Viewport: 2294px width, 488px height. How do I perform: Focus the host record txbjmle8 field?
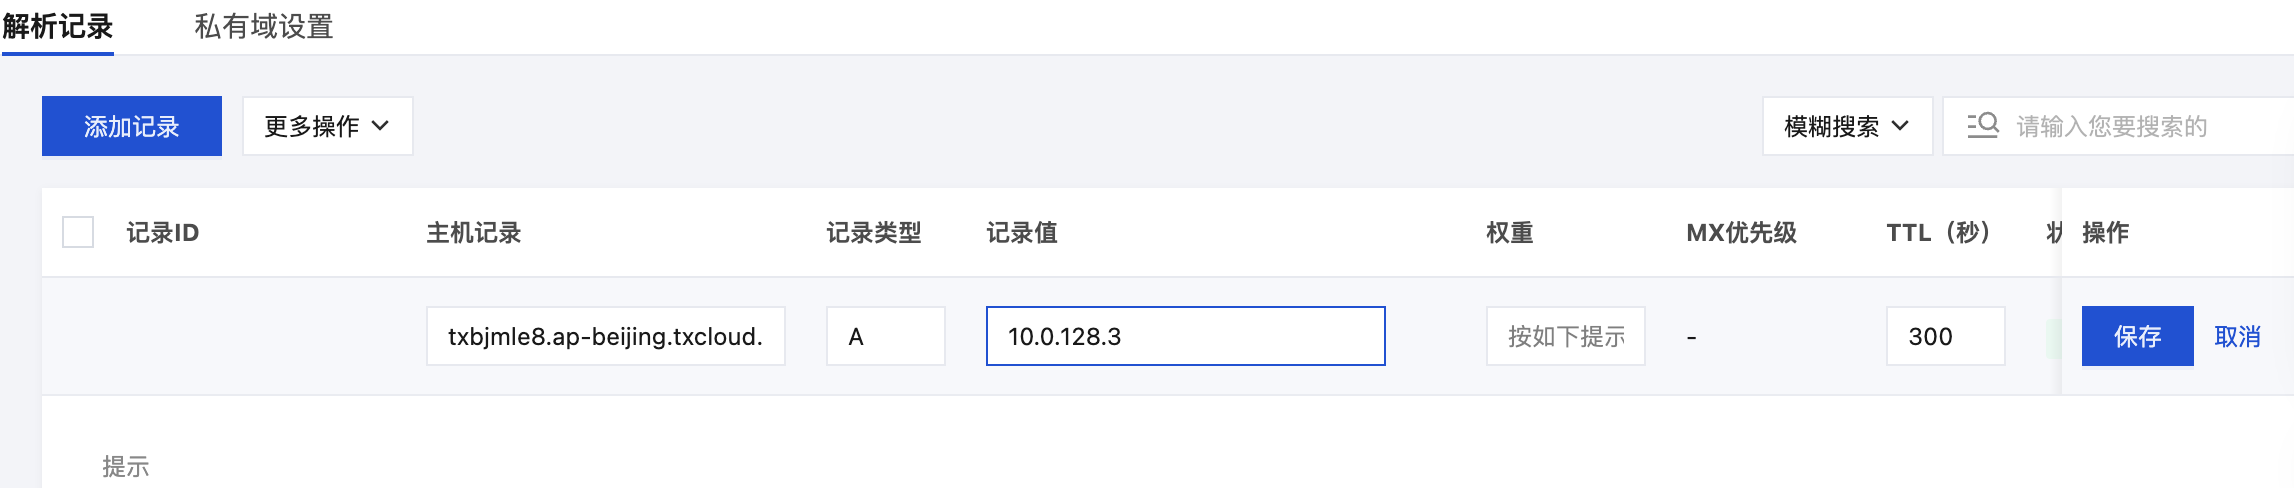[606, 336]
